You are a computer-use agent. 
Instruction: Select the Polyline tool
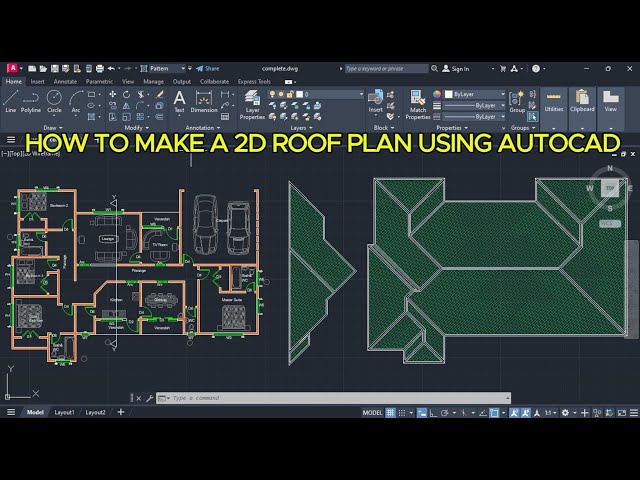point(31,101)
